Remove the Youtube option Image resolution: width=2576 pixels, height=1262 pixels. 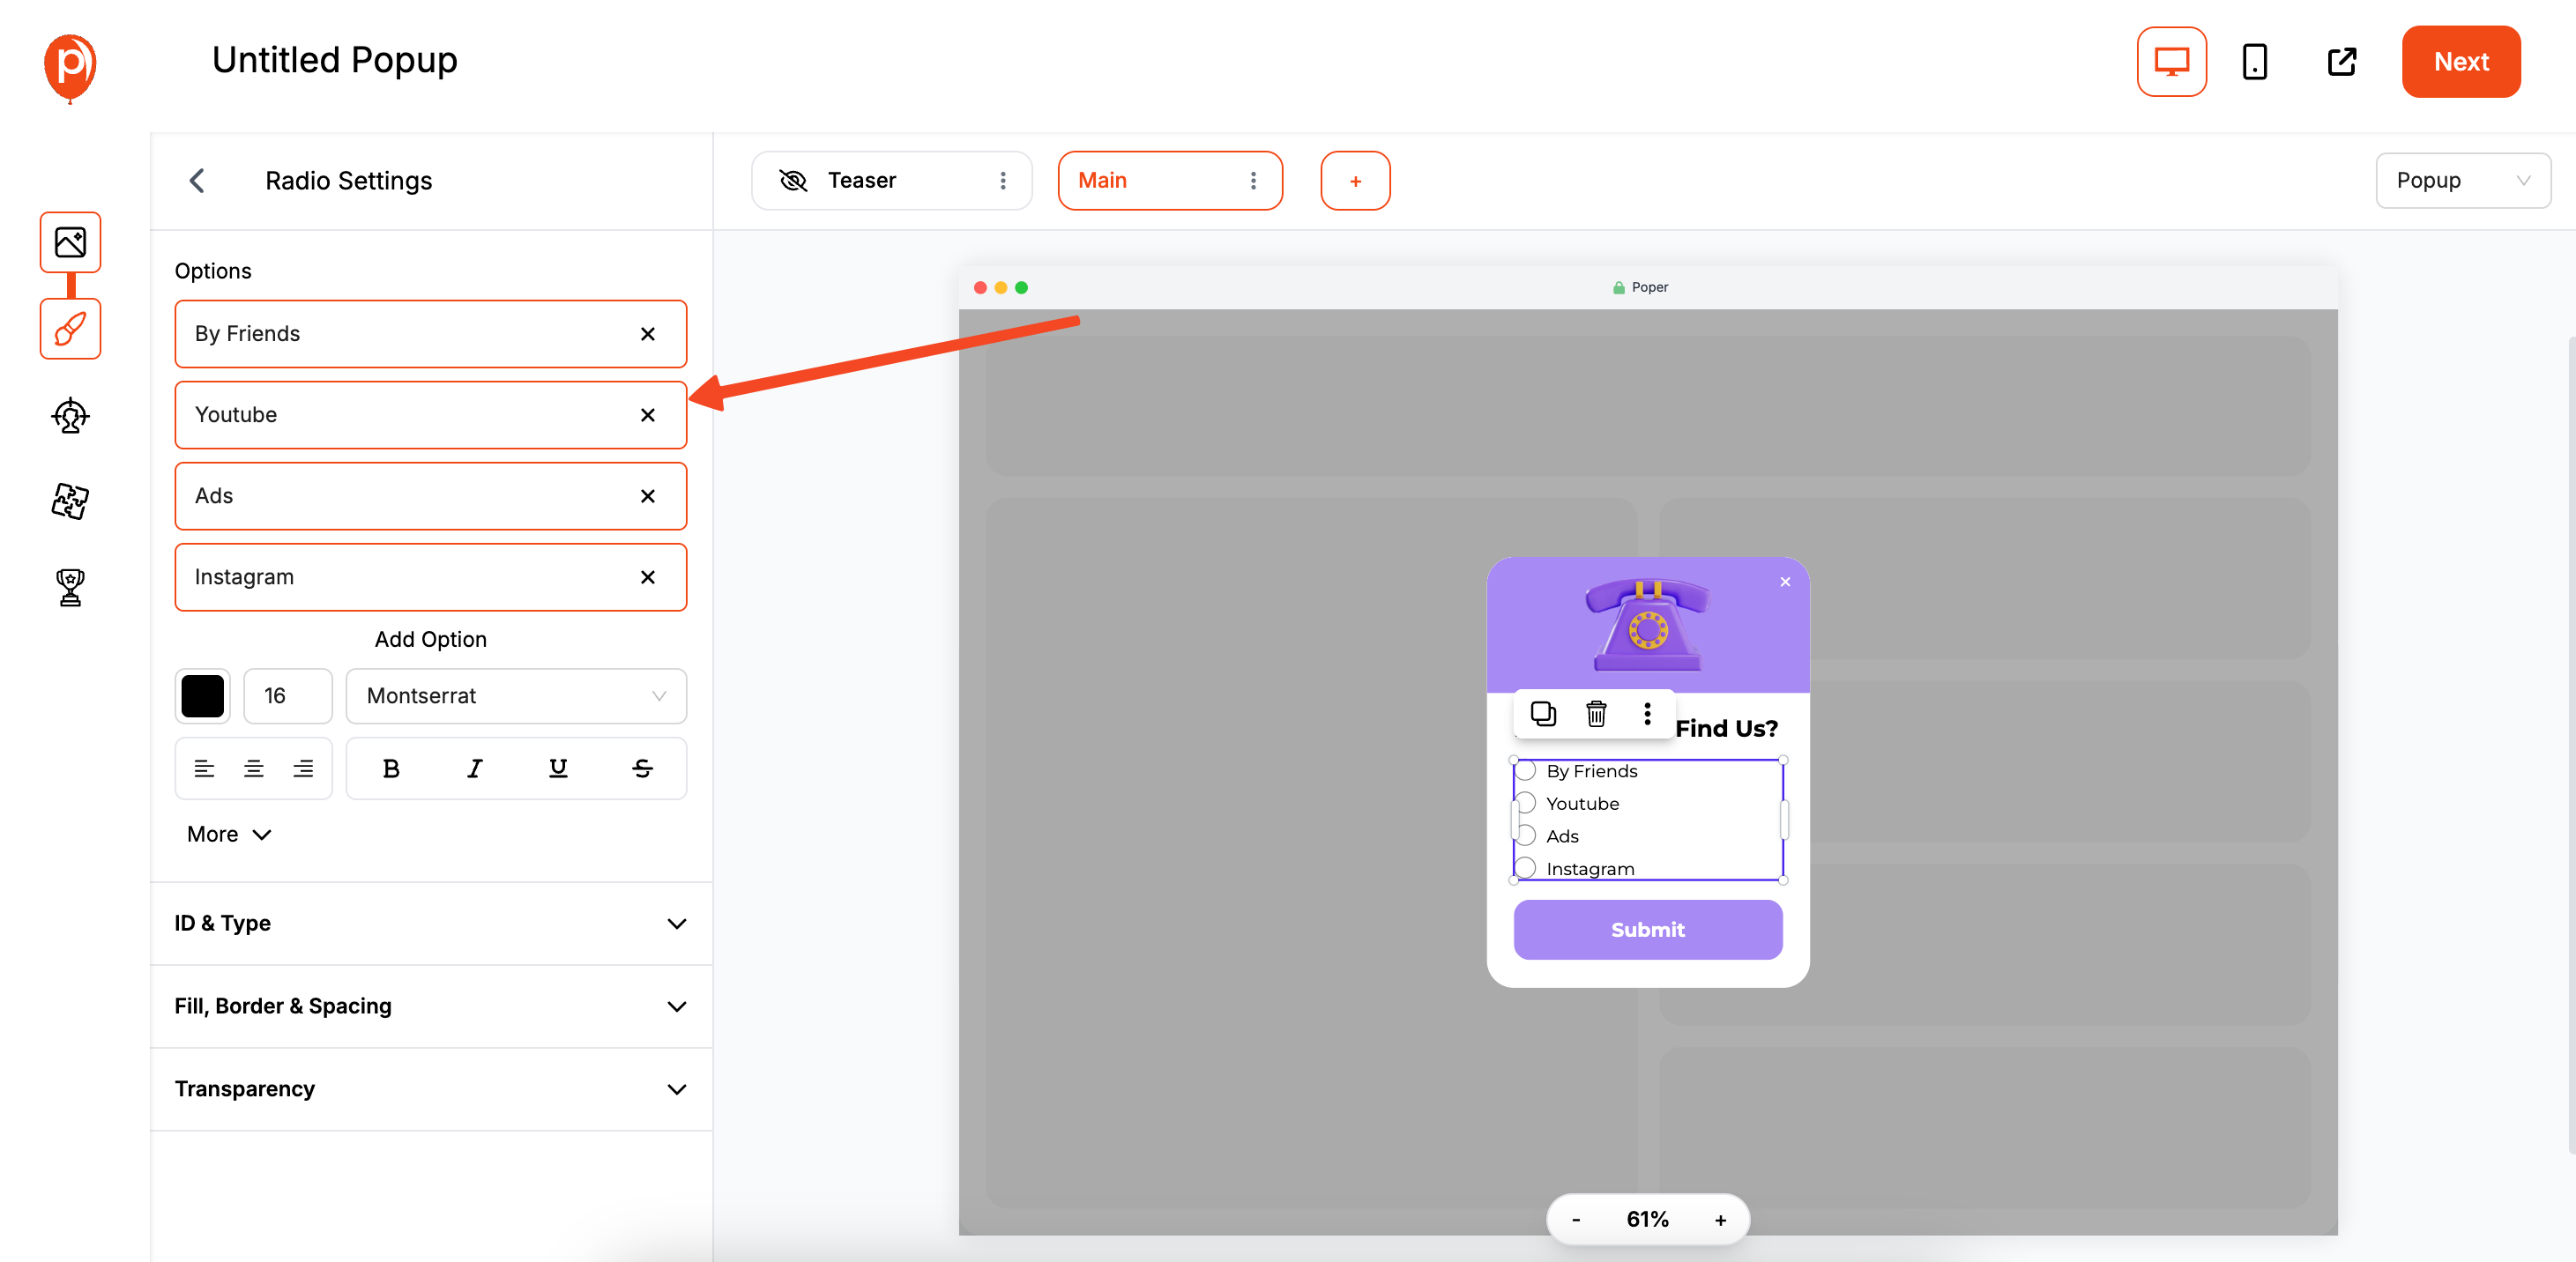[647, 415]
